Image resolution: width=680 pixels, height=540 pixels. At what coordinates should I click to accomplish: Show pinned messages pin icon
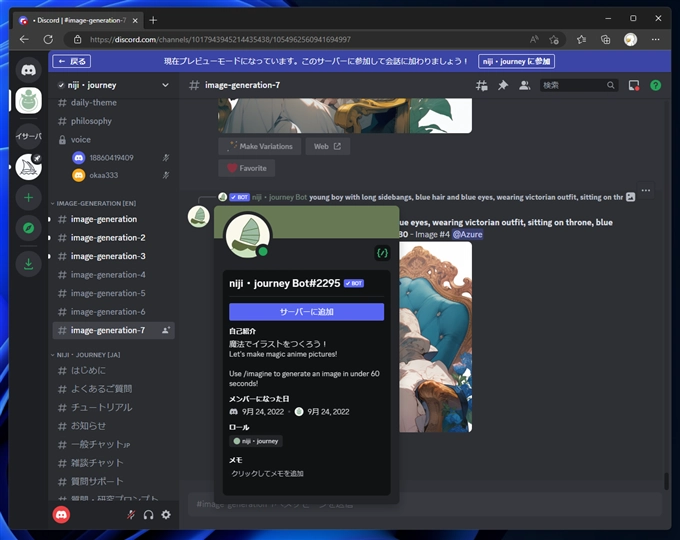pos(503,85)
